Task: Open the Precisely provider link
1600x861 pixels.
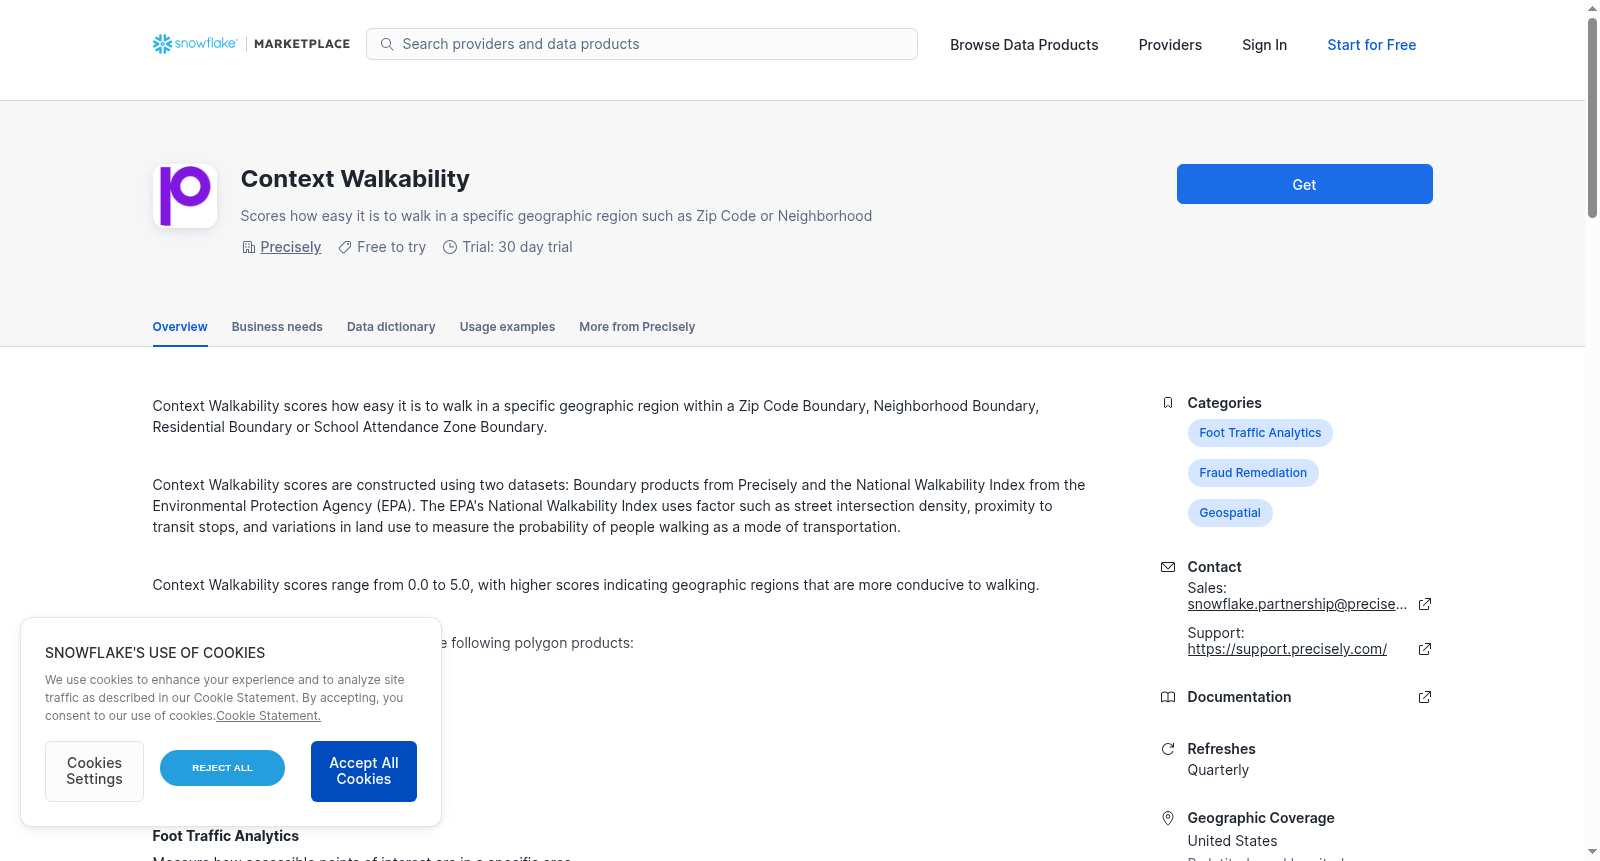Action: [290, 247]
